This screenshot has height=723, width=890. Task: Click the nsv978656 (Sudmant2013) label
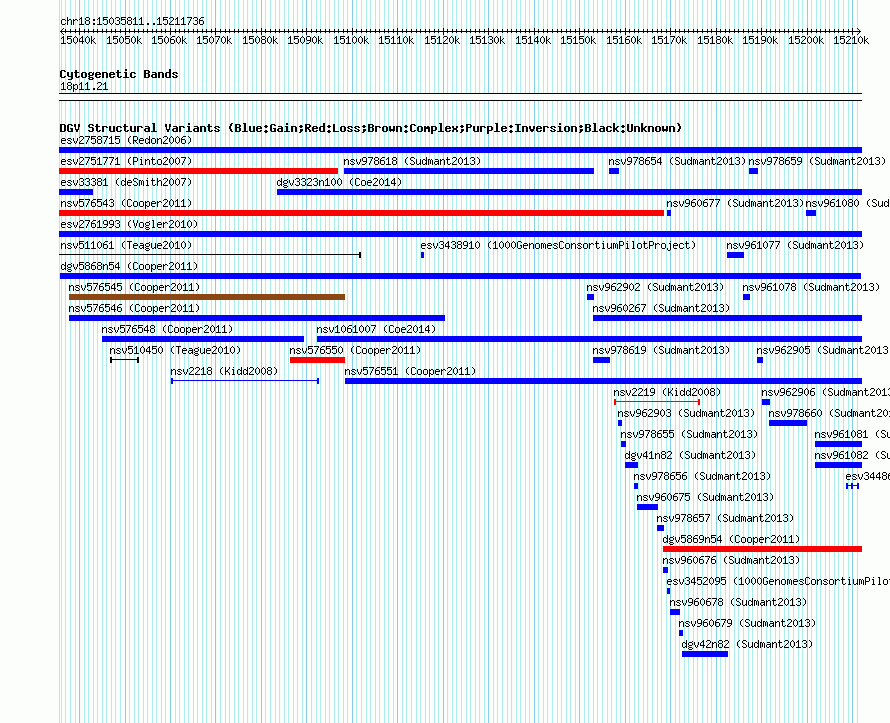coord(702,476)
